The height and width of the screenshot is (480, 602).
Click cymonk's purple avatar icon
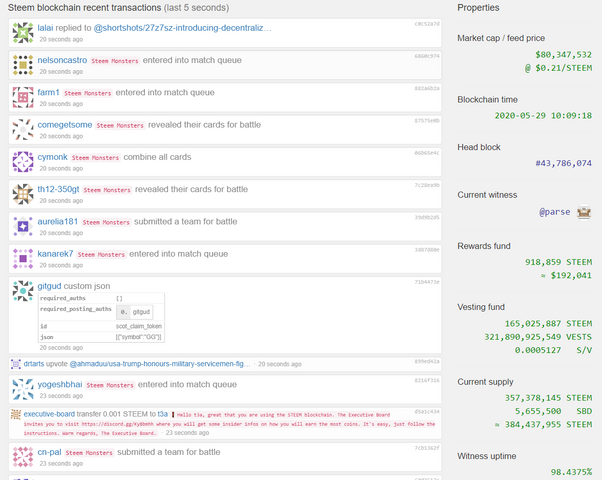pos(23,161)
